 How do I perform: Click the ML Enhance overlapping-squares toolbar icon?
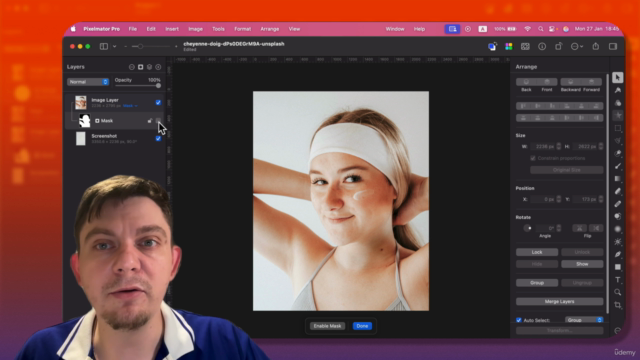pyautogui.click(x=493, y=47)
